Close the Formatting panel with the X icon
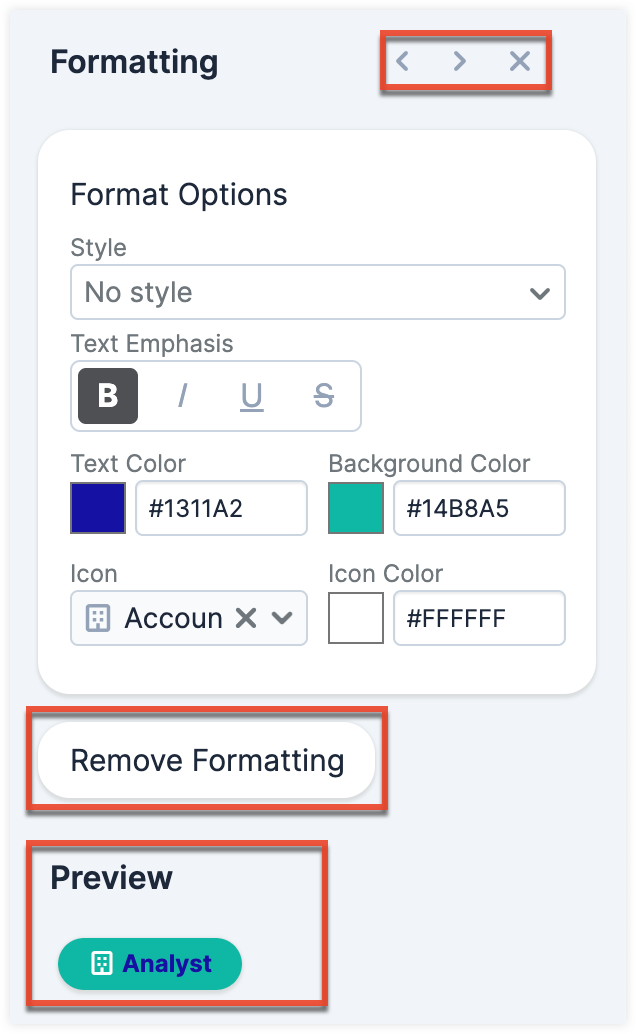Image resolution: width=636 pixels, height=1034 pixels. pos(519,61)
